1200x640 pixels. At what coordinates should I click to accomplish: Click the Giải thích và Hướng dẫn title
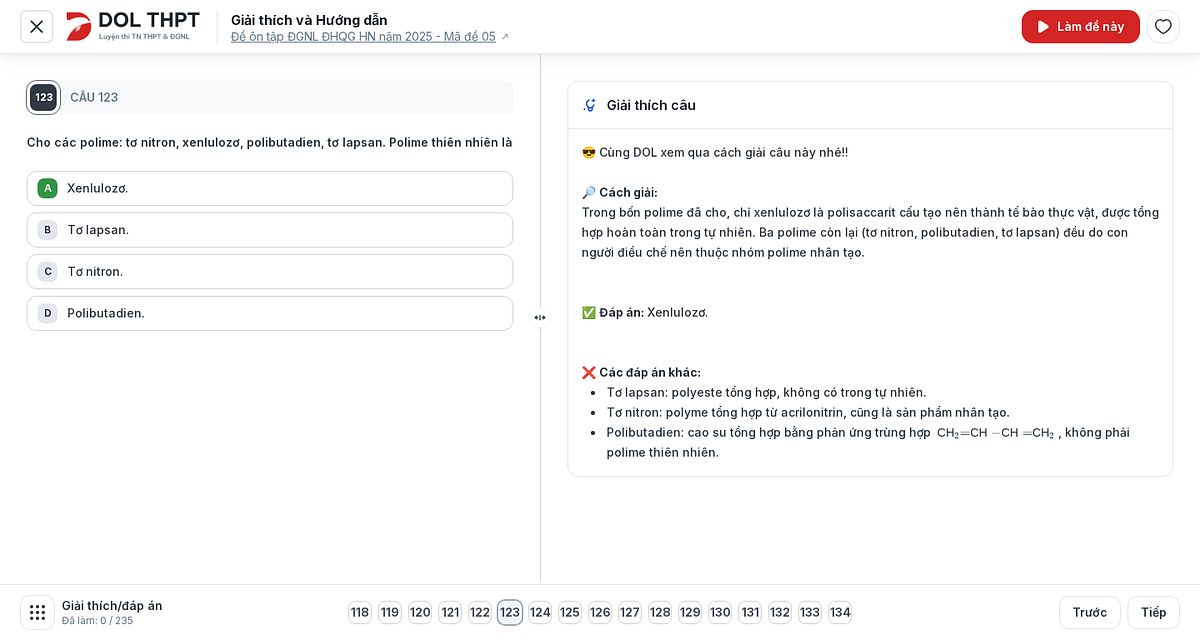click(309, 19)
